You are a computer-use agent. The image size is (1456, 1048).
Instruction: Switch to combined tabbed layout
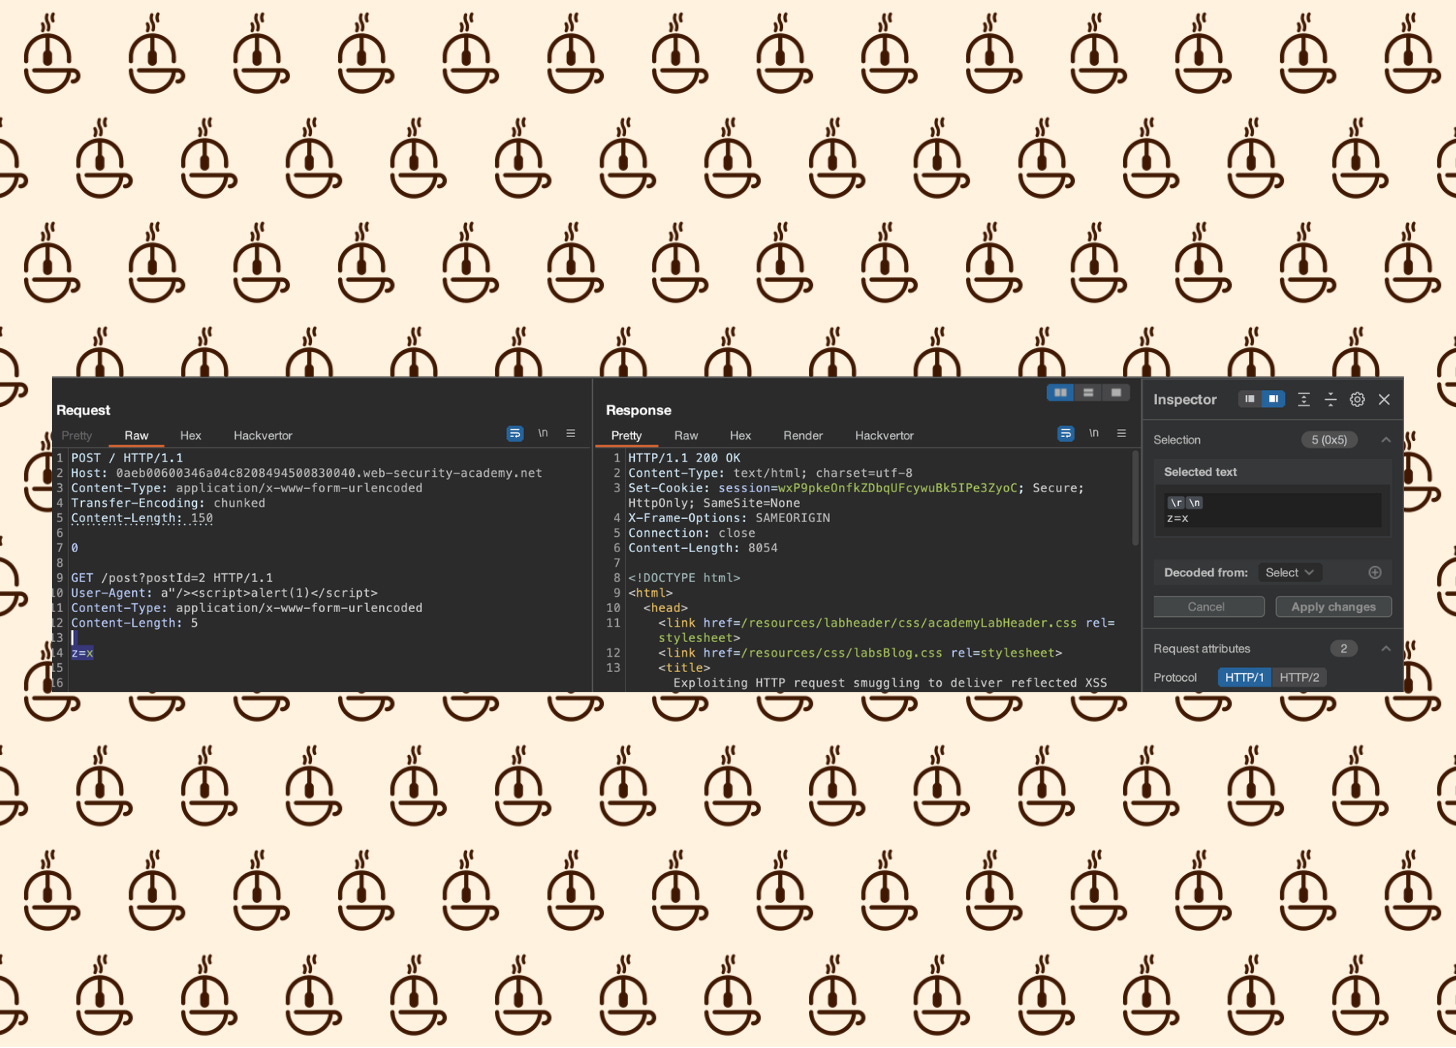pyautogui.click(x=1116, y=393)
